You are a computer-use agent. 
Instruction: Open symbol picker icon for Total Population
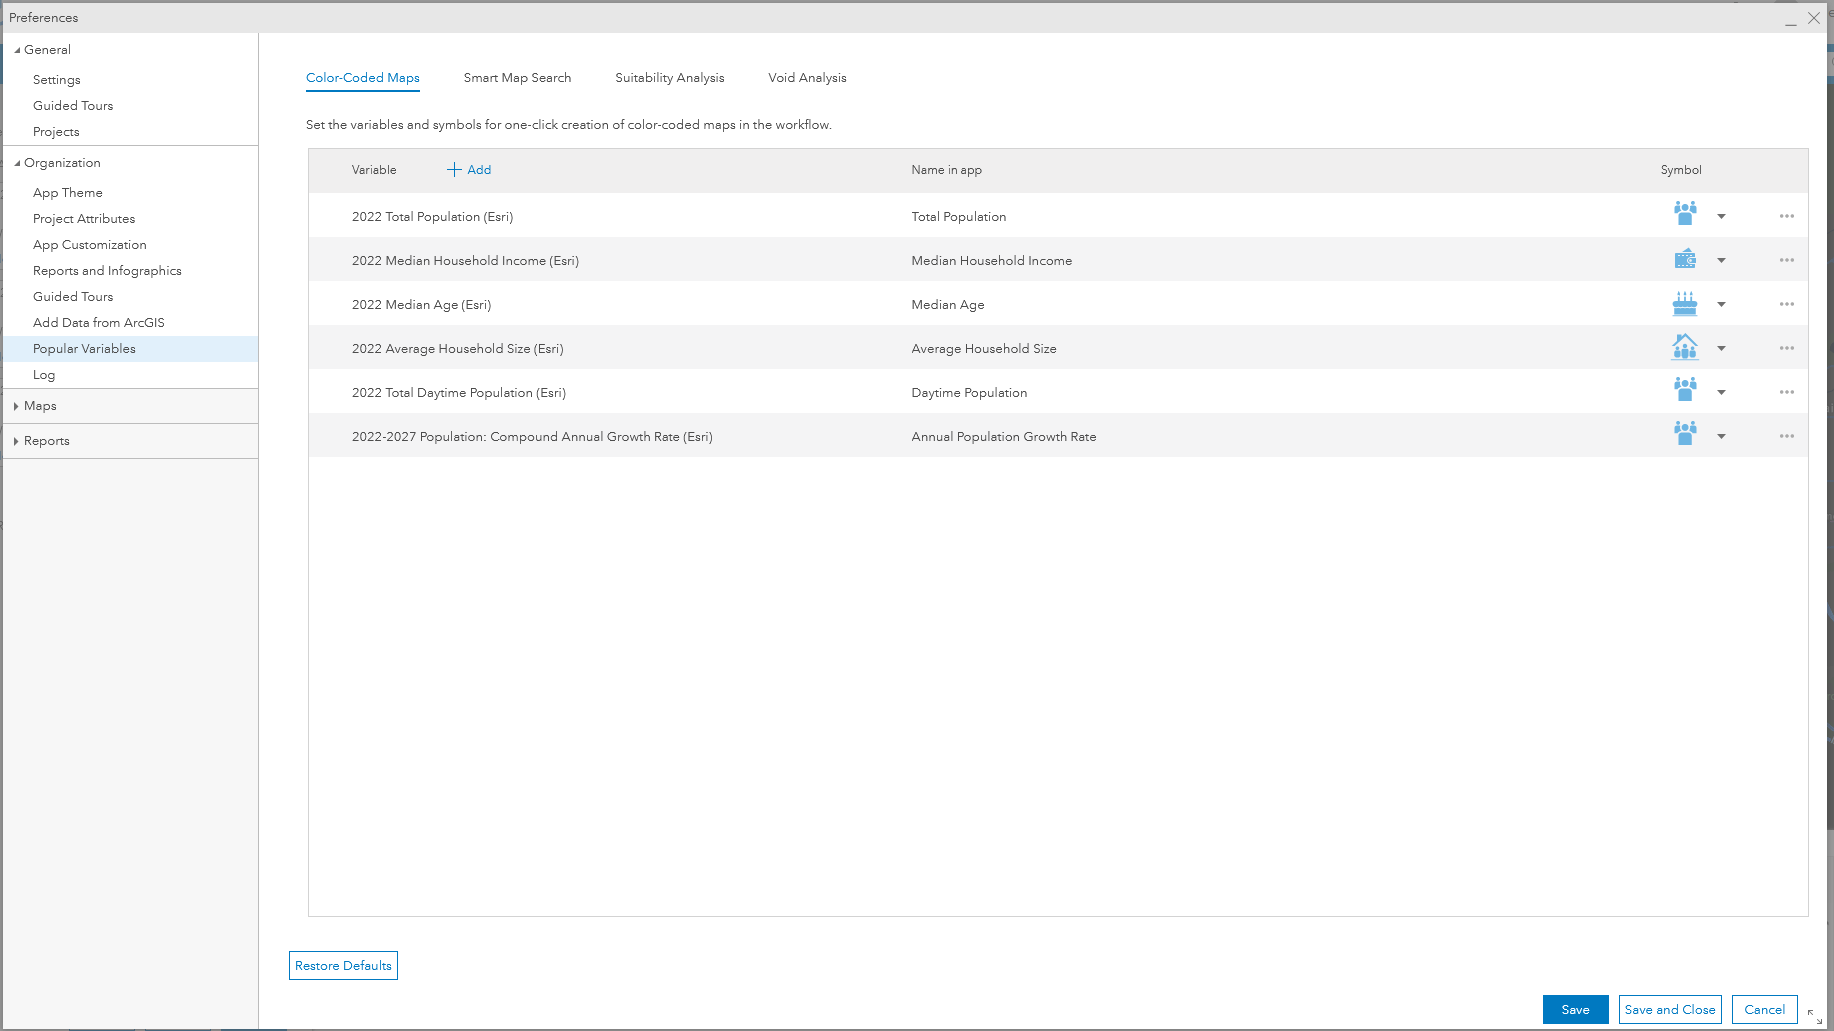(1684, 215)
